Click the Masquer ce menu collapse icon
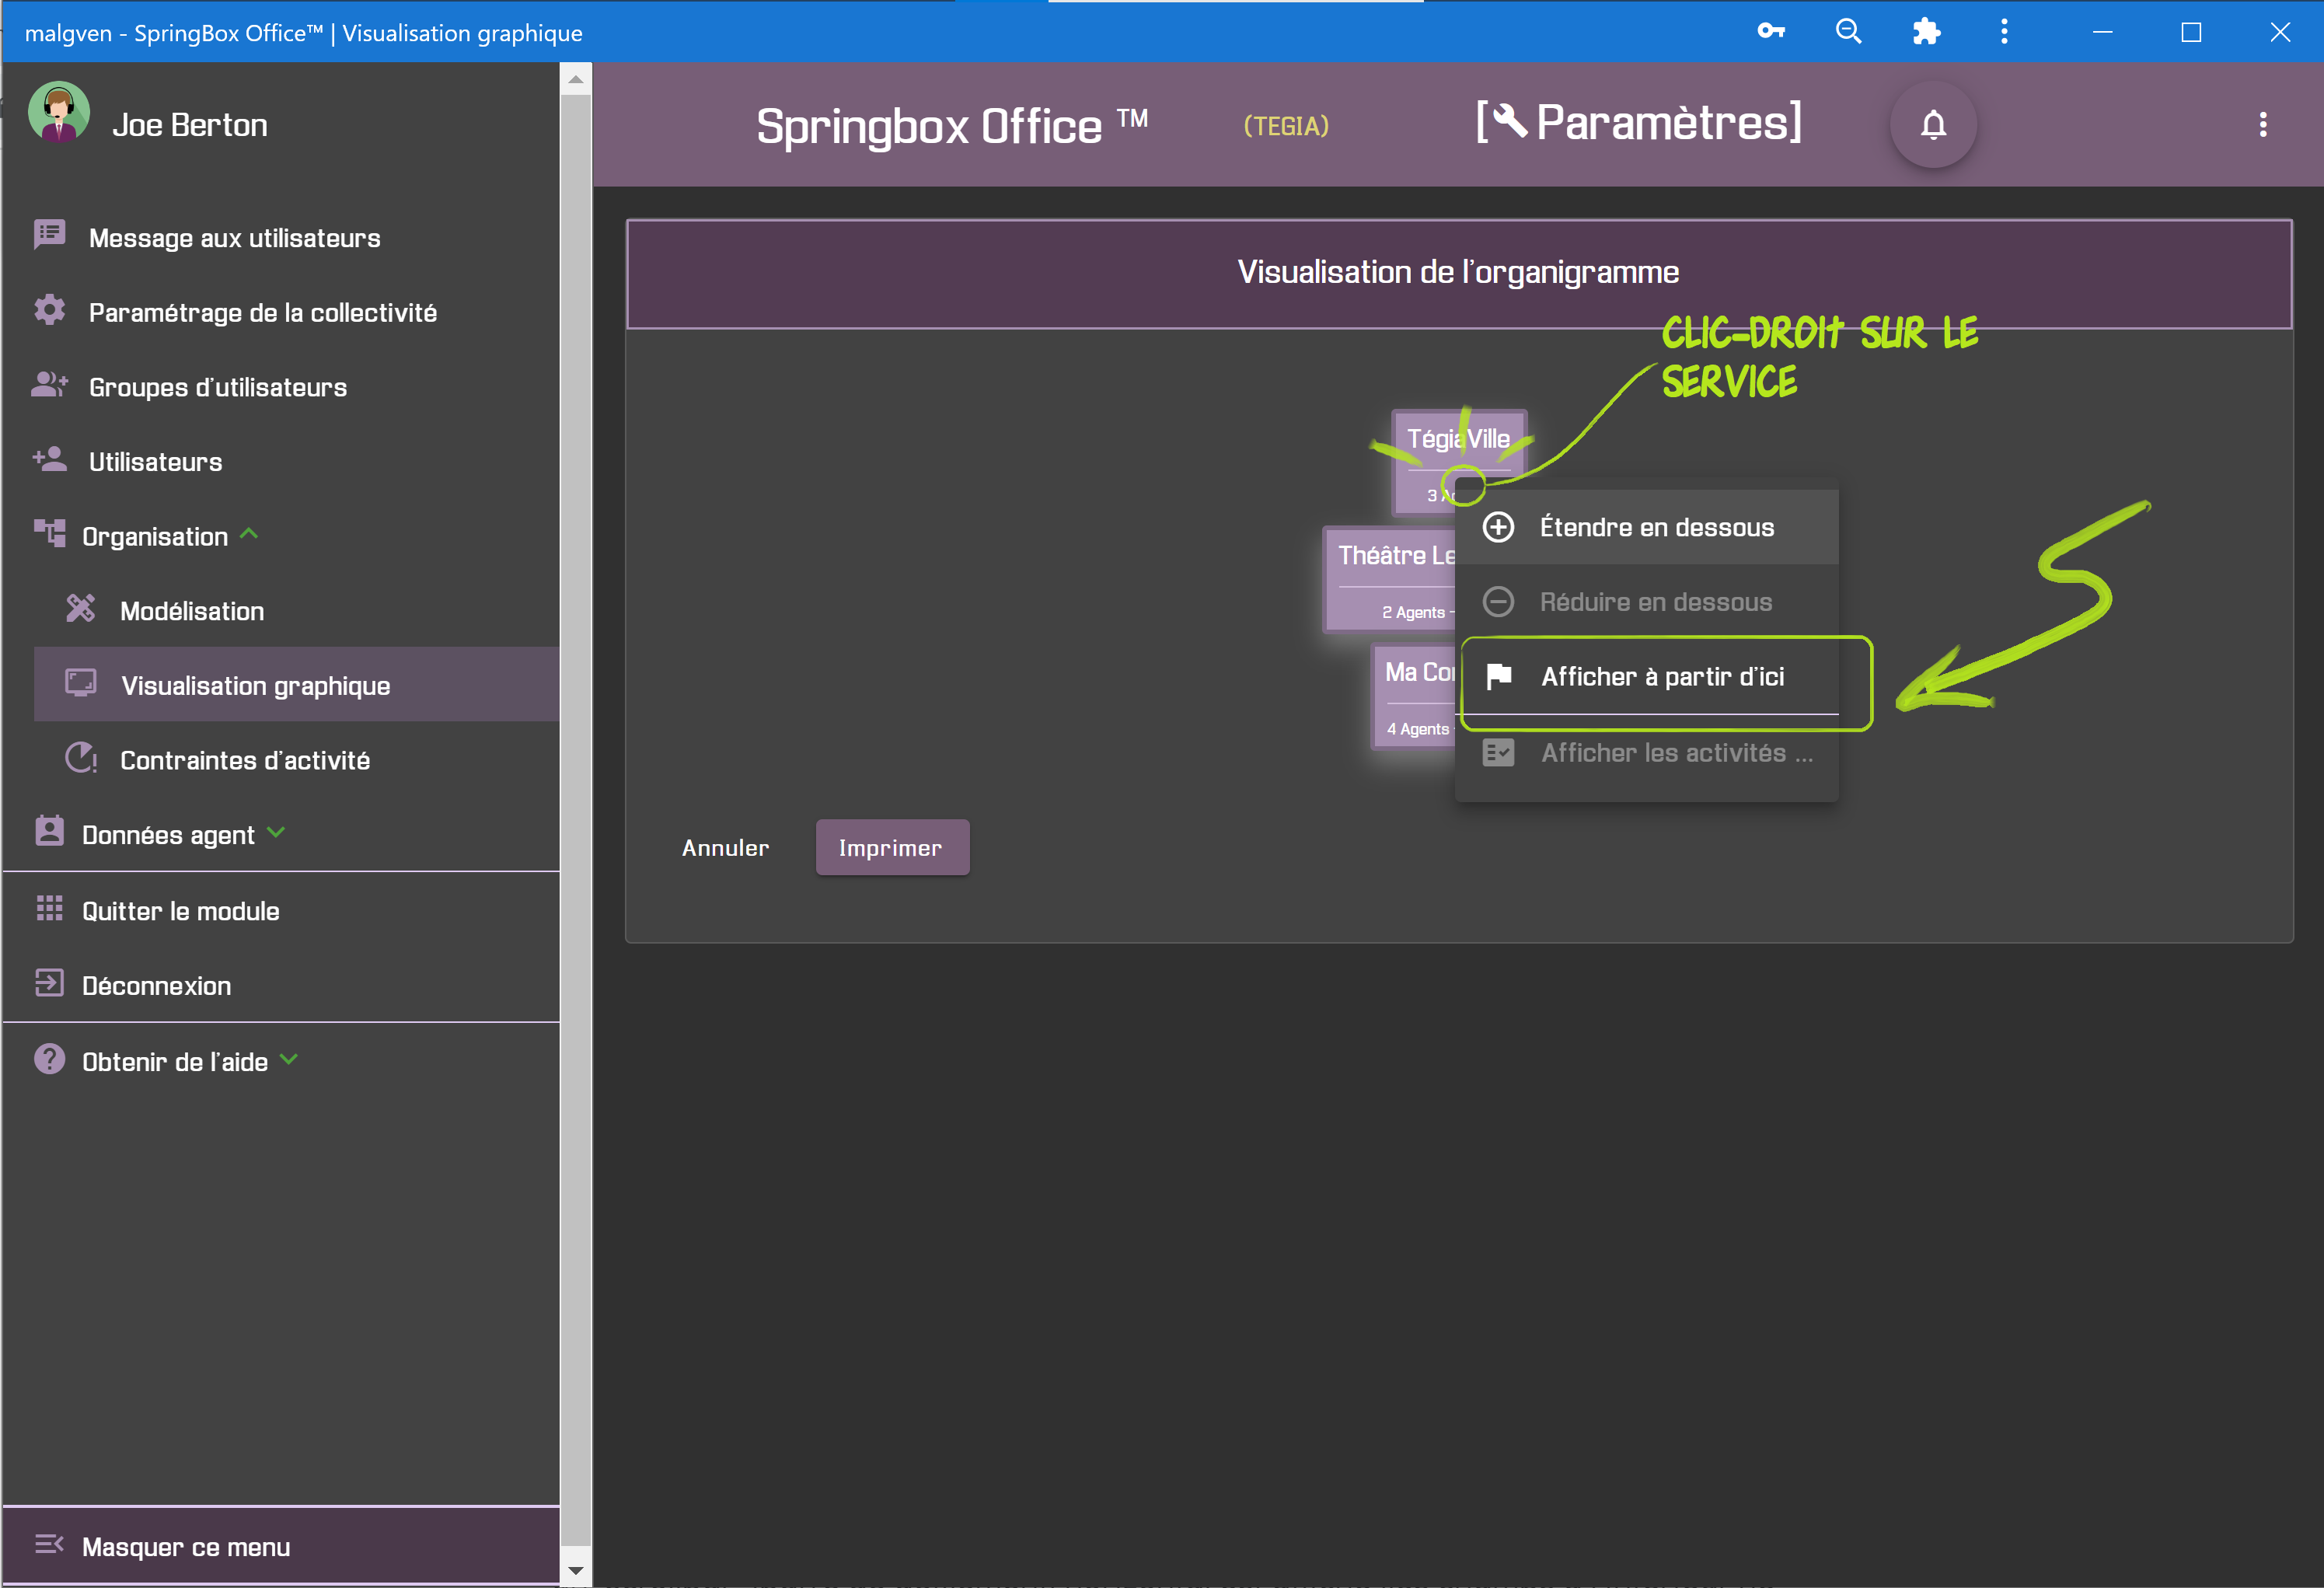2324x1588 pixels. 49,1544
